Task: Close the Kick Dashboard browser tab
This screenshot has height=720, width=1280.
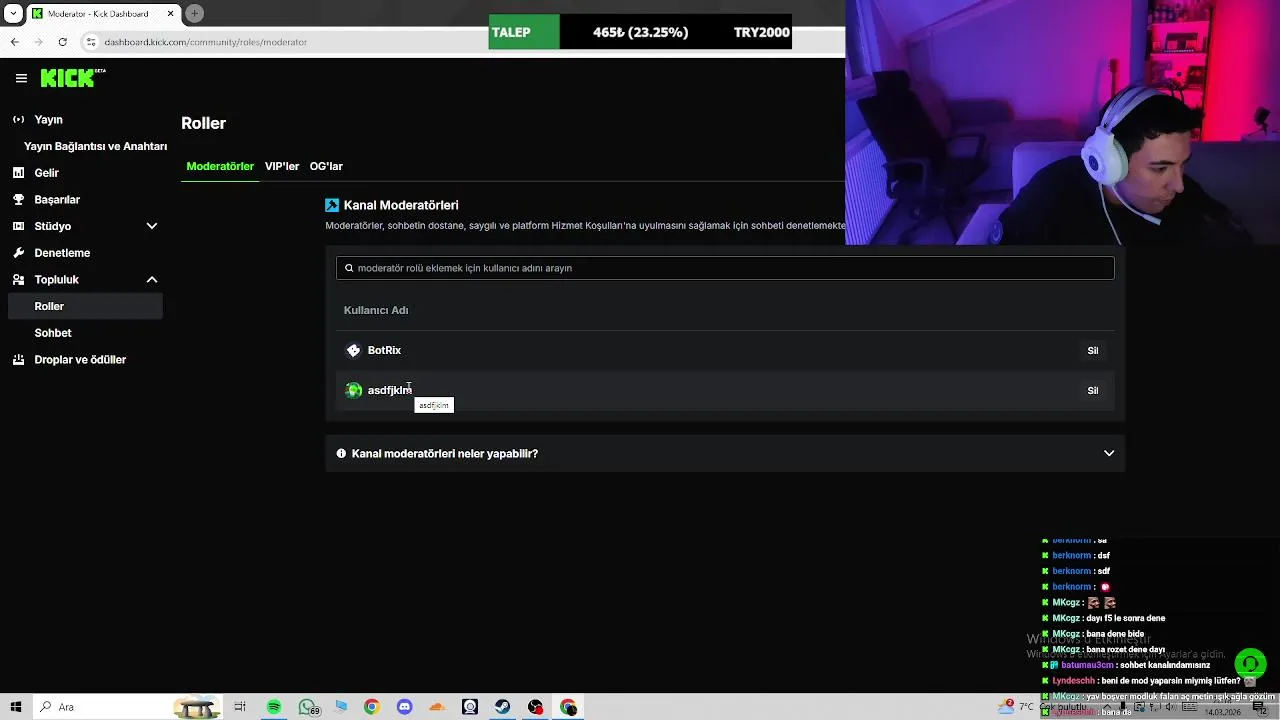Action: click(x=170, y=13)
